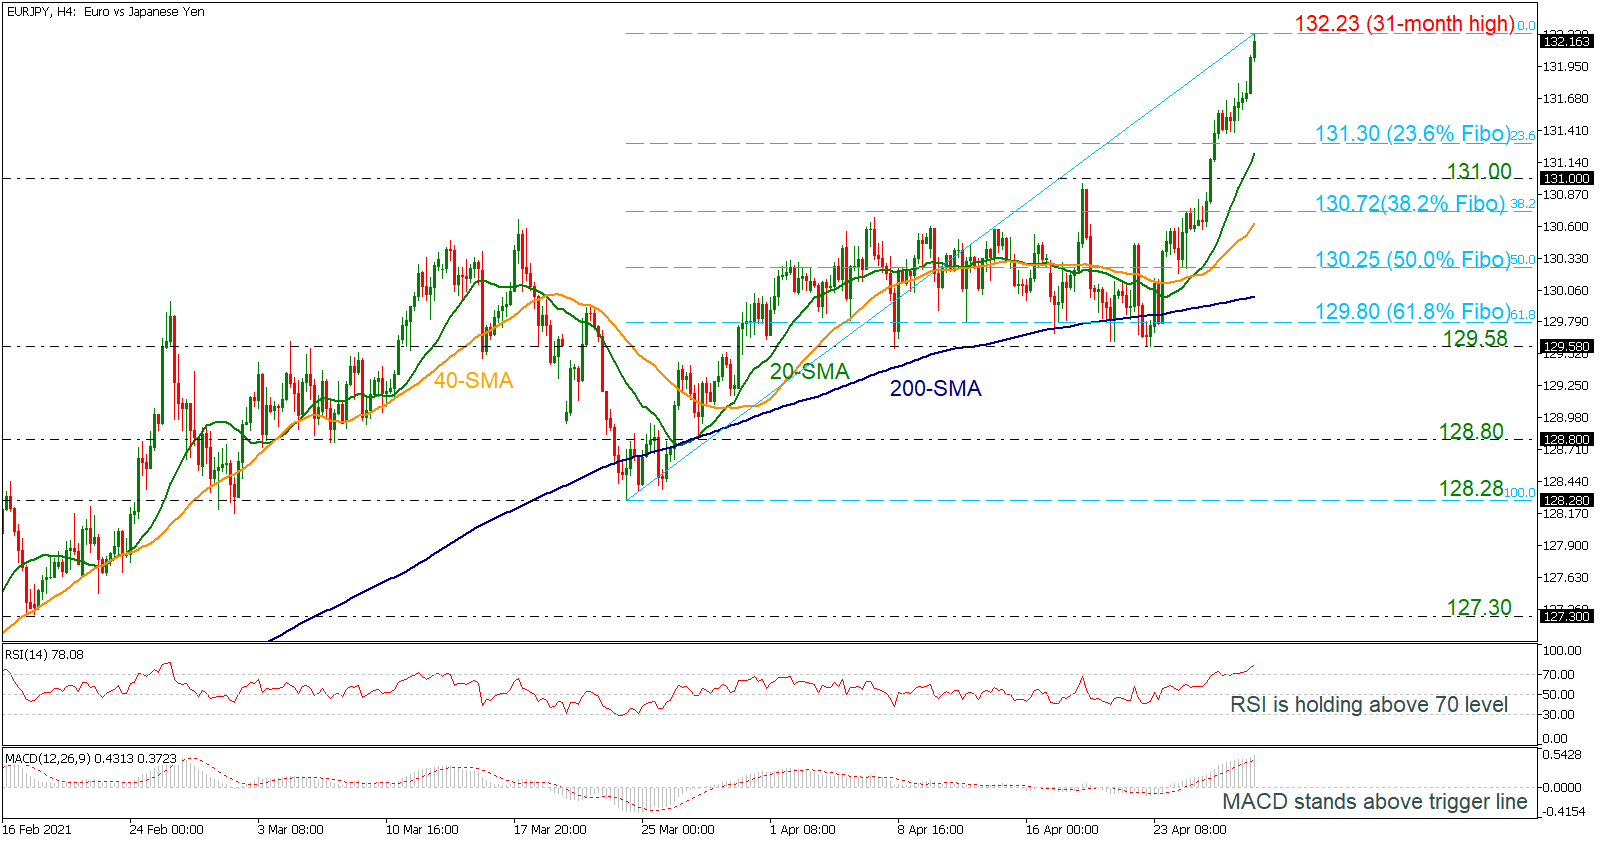Click the 131.950 price scale value
Image resolution: width=1607 pixels, height=842 pixels.
(x=1566, y=67)
